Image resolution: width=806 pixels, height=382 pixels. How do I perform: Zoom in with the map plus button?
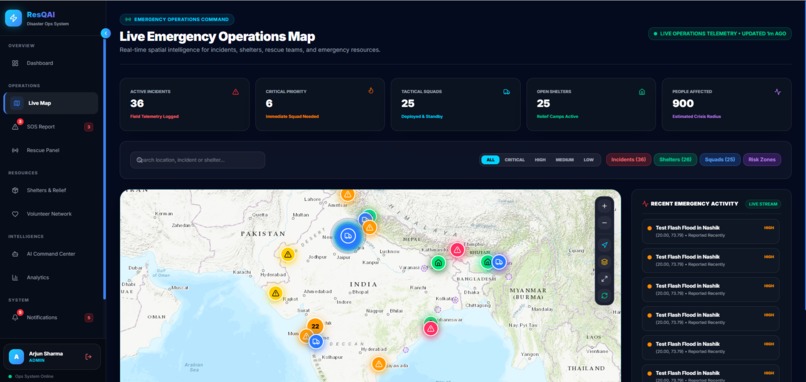[x=604, y=206]
